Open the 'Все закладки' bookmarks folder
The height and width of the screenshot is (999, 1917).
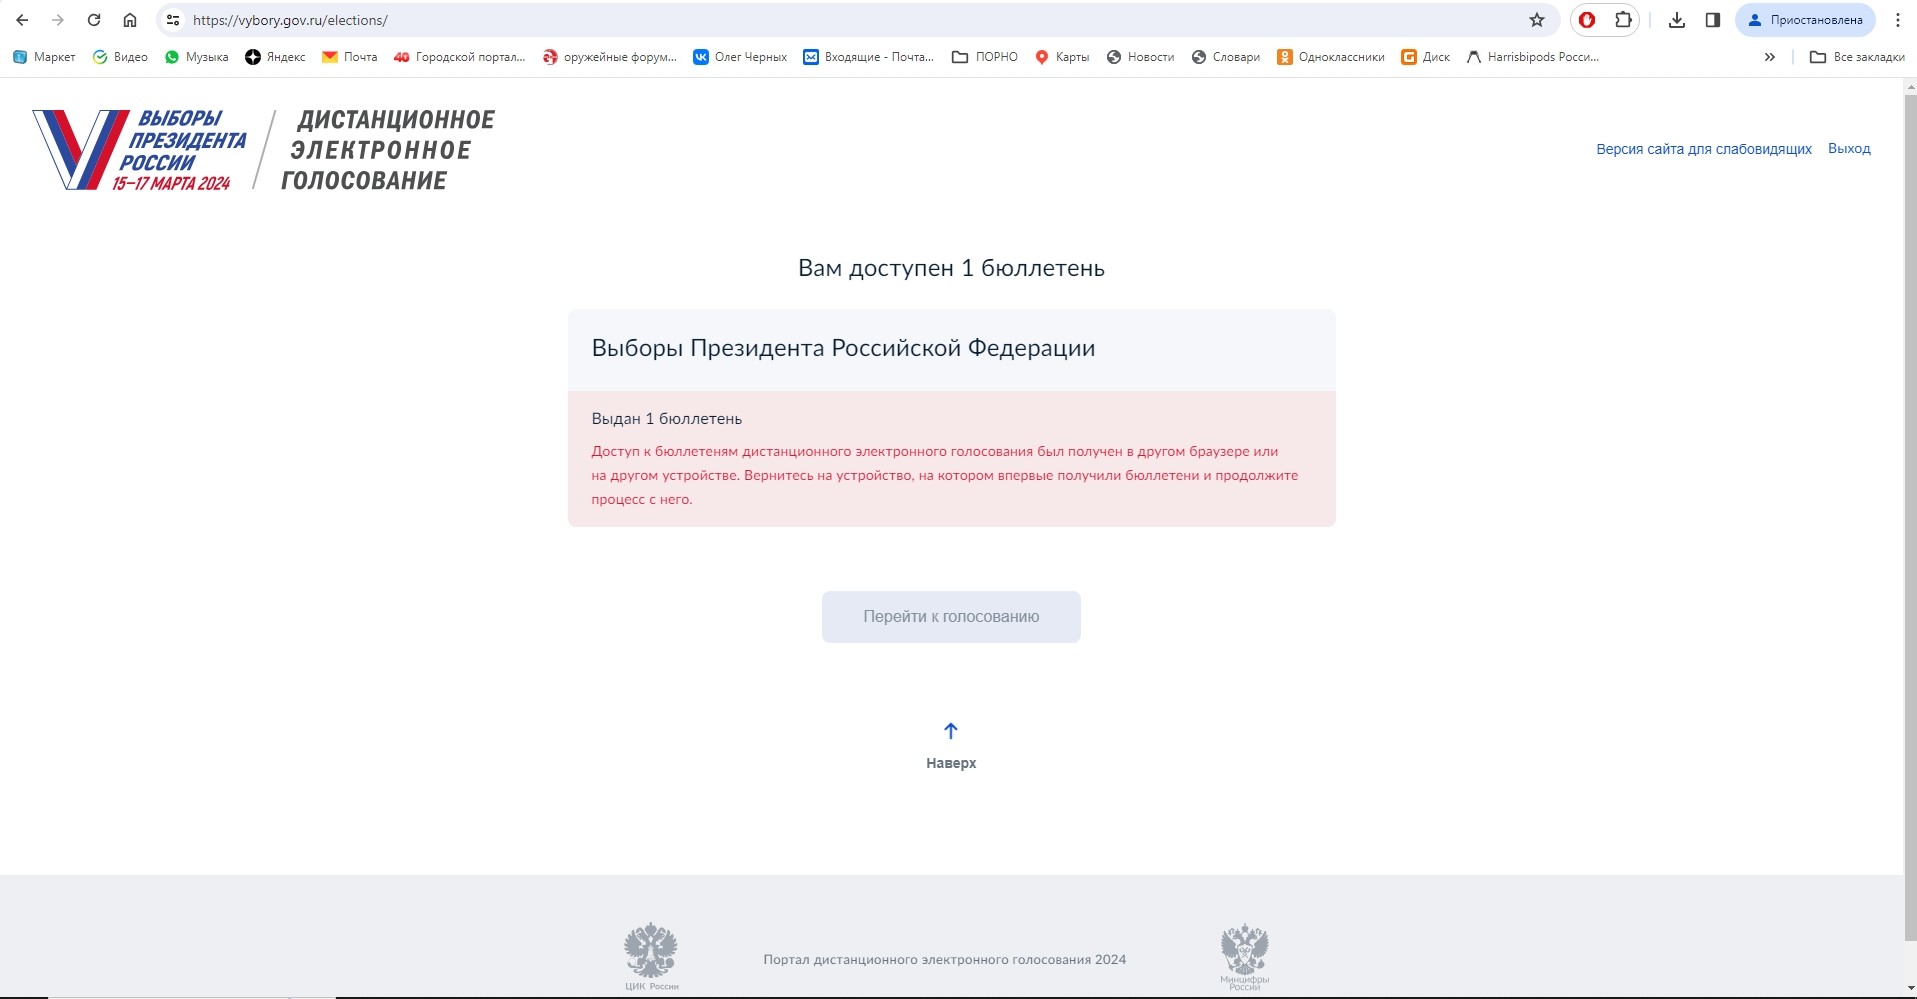[1857, 57]
